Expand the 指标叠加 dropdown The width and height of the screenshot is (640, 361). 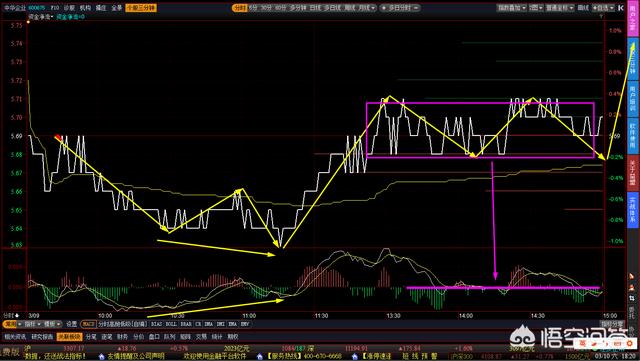[511, 8]
